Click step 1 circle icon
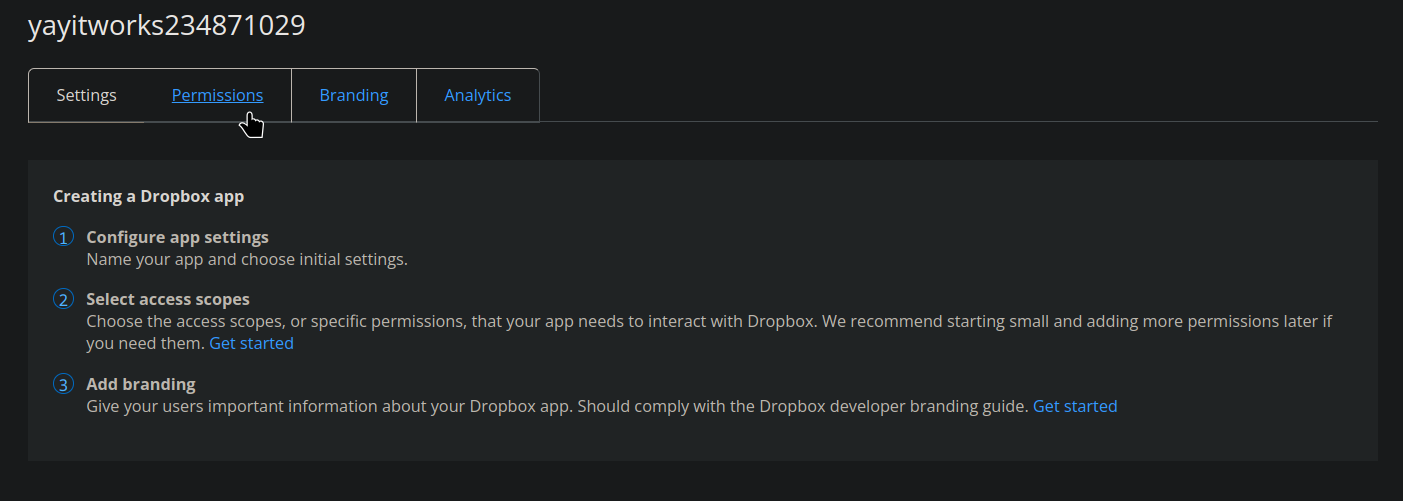Viewport: 1403px width, 501px height. [64, 238]
